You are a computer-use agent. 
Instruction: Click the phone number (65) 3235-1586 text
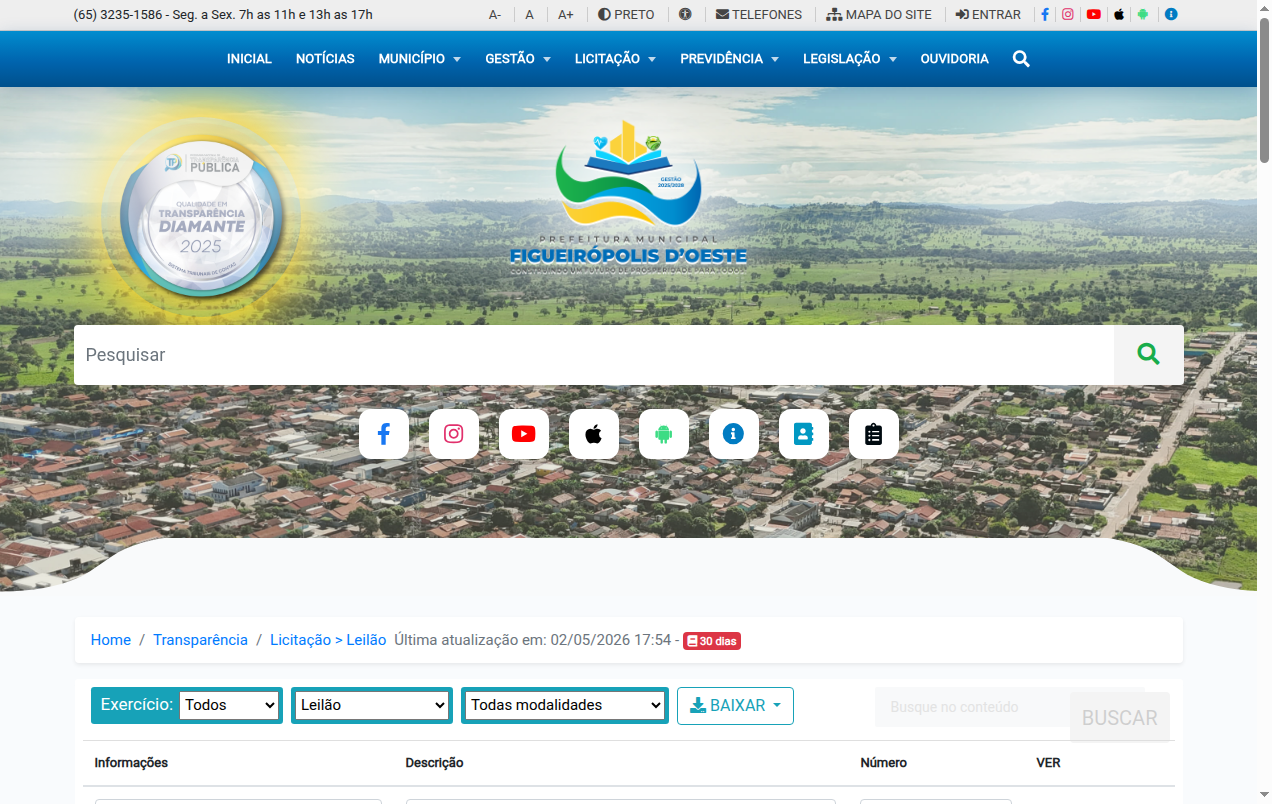(x=118, y=15)
